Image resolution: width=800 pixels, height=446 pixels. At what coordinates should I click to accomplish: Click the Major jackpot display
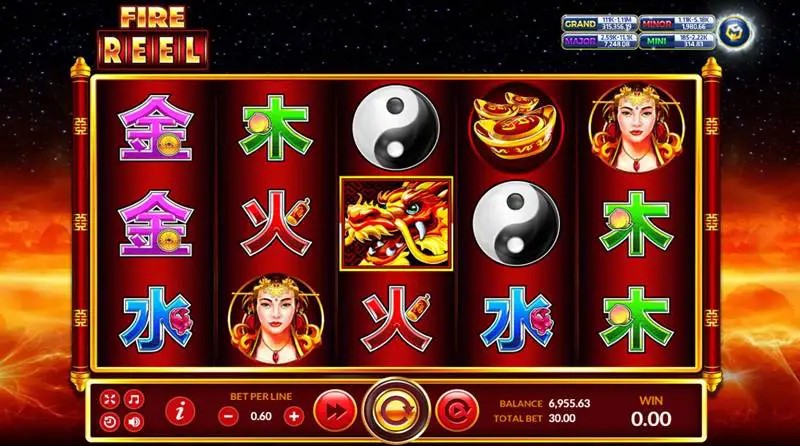coord(599,41)
